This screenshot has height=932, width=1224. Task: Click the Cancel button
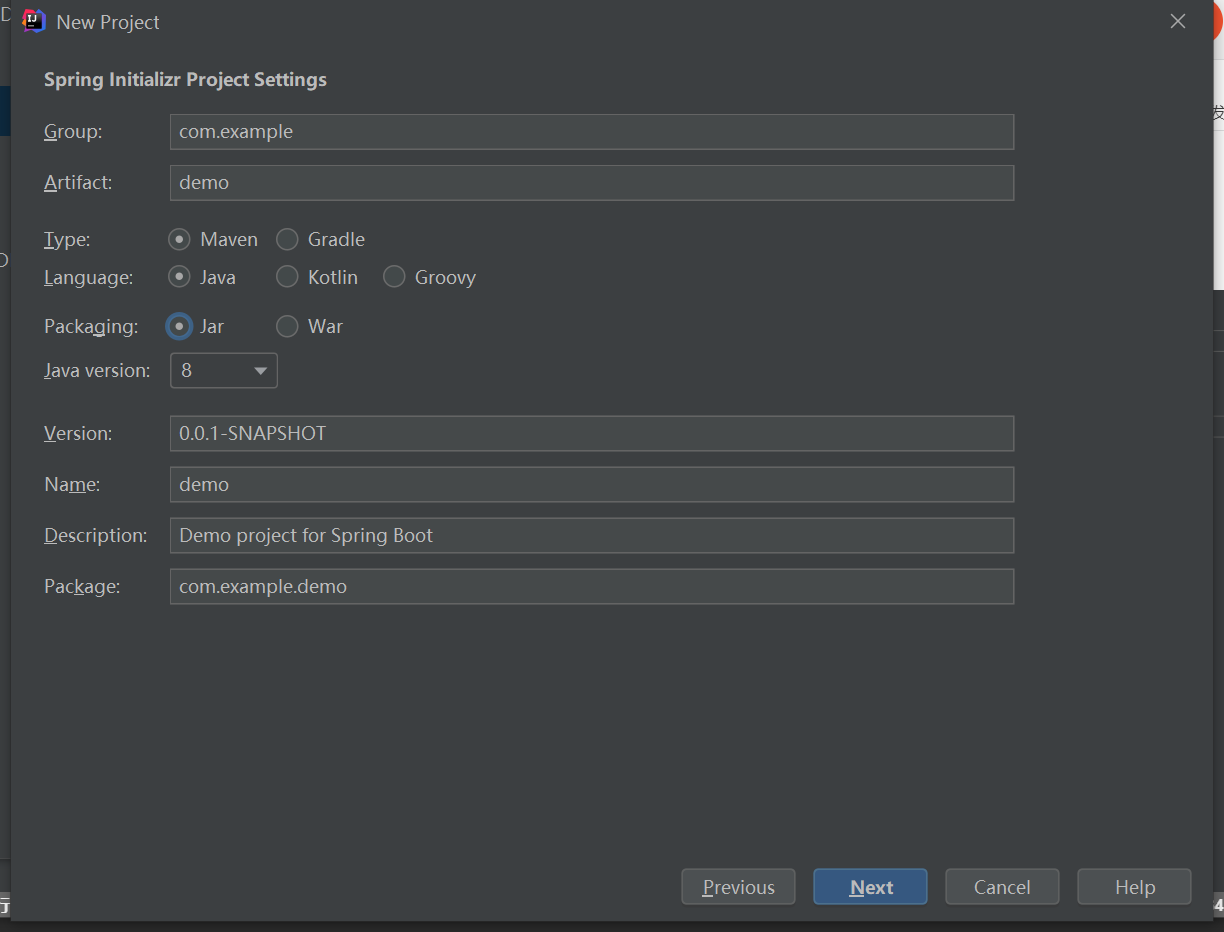[1001, 886]
